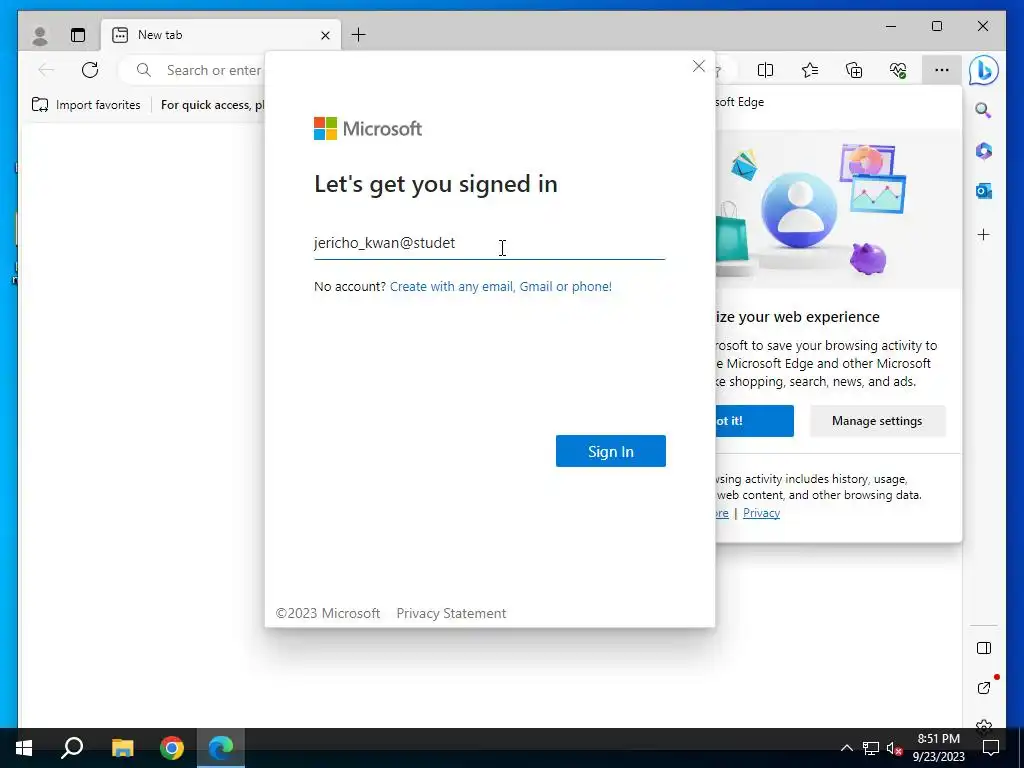This screenshot has width=1024, height=768.
Task: Open the Bing Chat sidebar icon
Action: pyautogui.click(x=984, y=70)
